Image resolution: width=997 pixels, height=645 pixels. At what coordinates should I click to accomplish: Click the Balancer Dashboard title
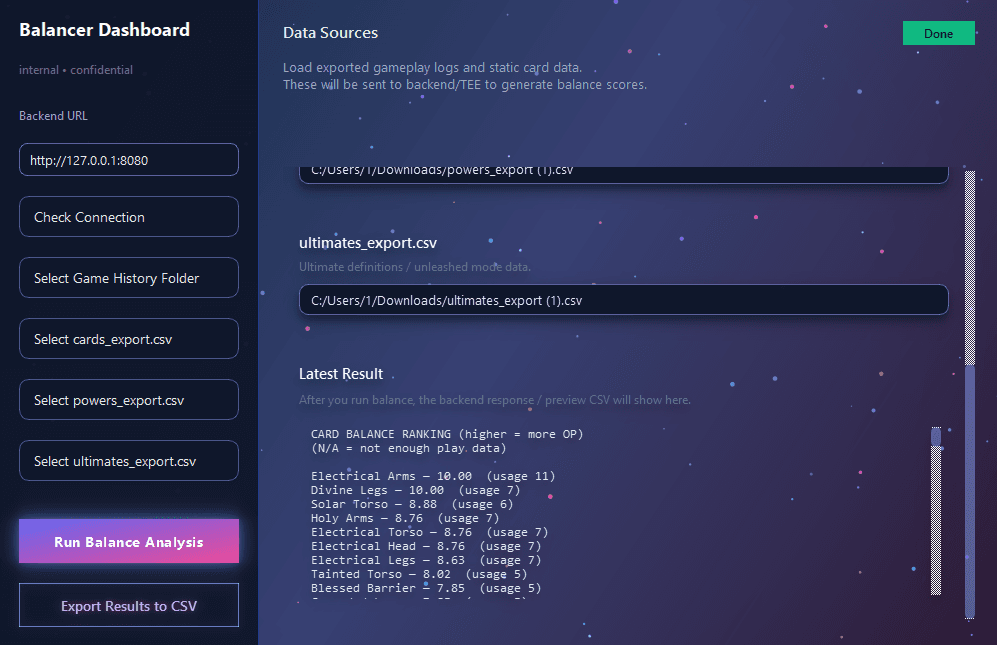[104, 30]
